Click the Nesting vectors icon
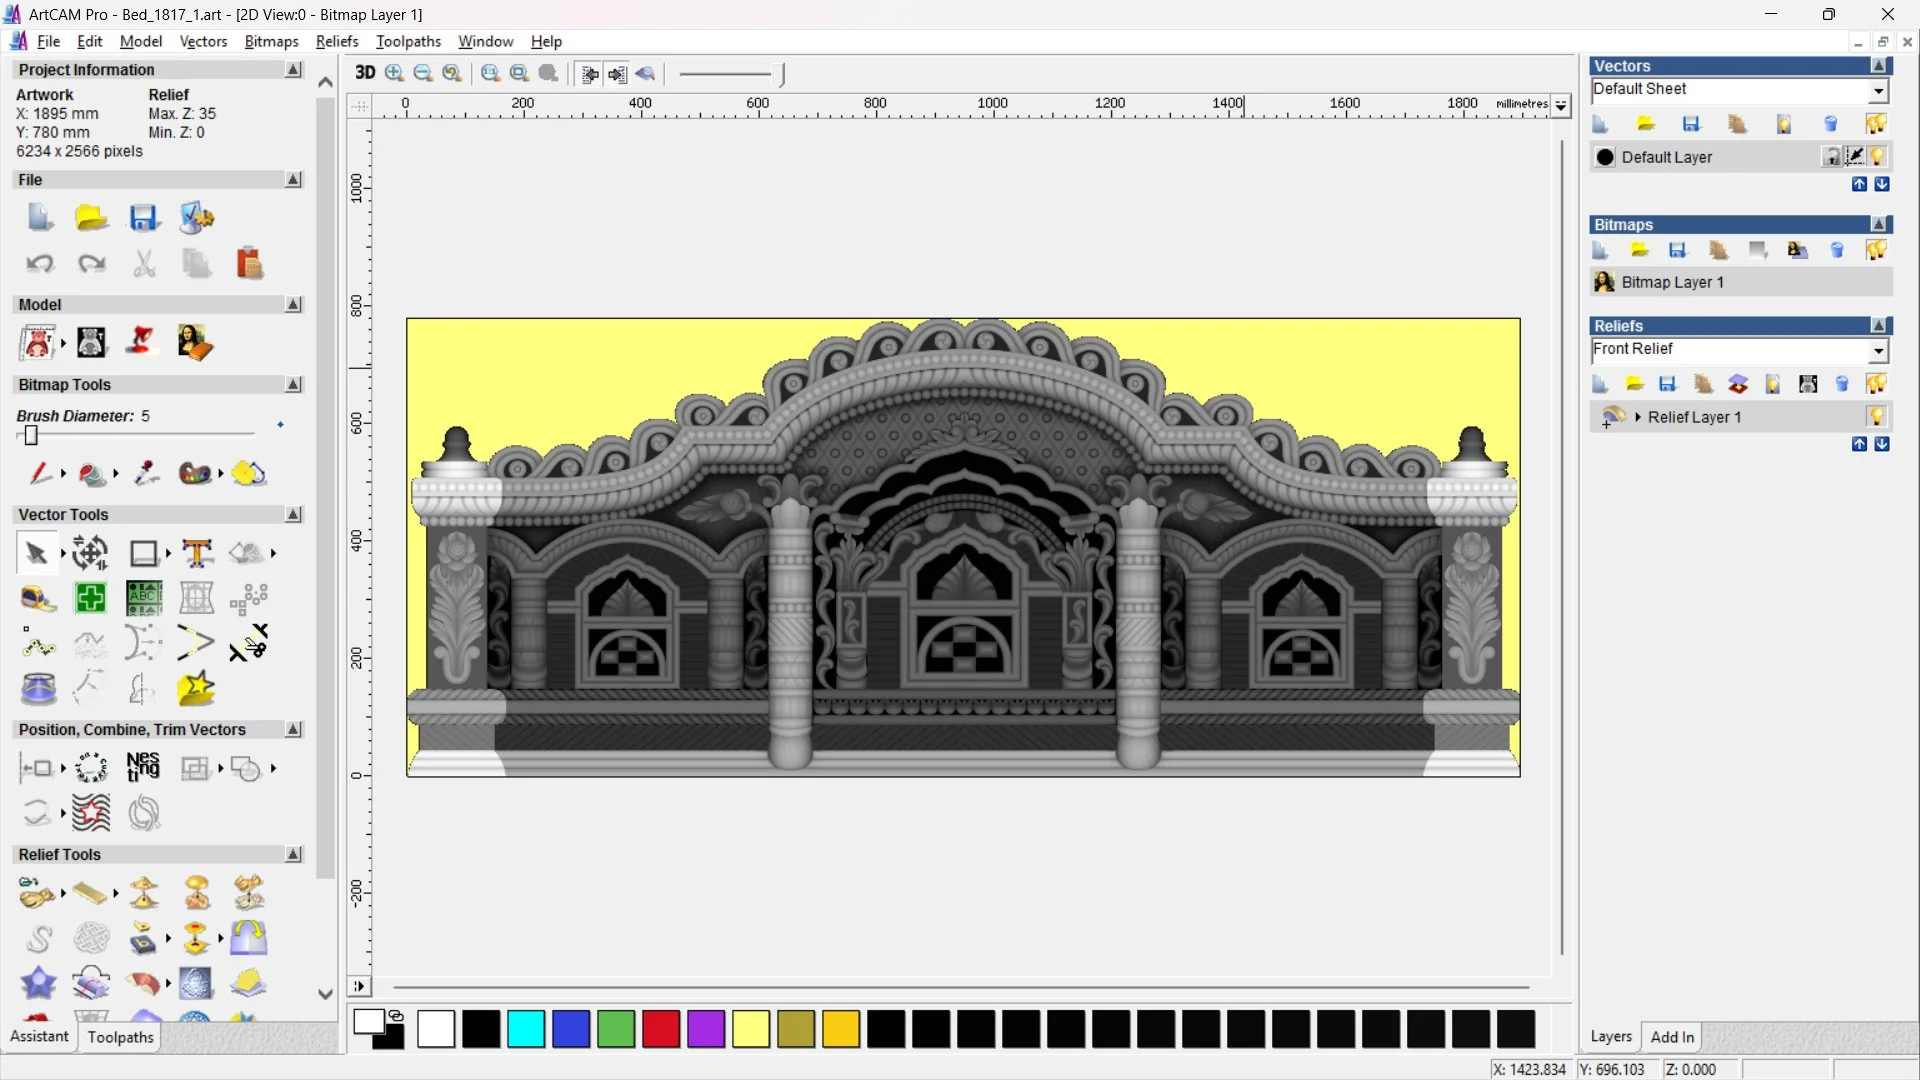 (143, 768)
